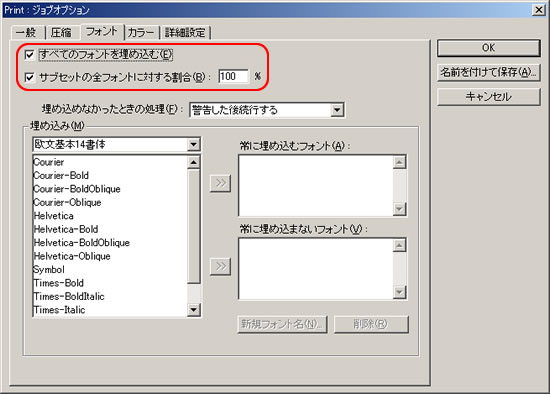Click up arrow of Courier font list scrollbar

coord(194,162)
